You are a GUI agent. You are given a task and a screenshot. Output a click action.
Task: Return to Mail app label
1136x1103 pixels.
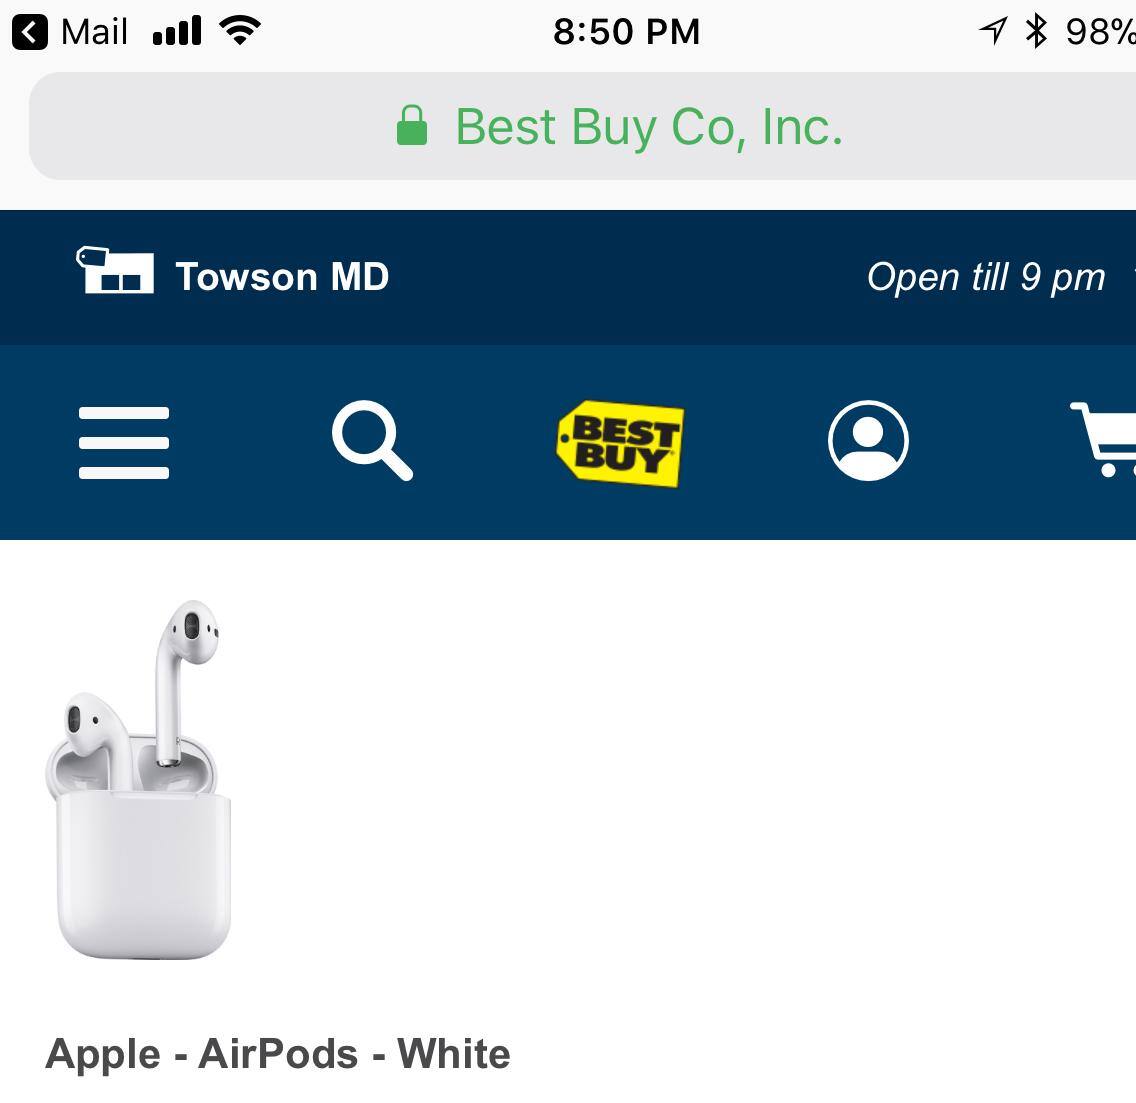point(94,32)
